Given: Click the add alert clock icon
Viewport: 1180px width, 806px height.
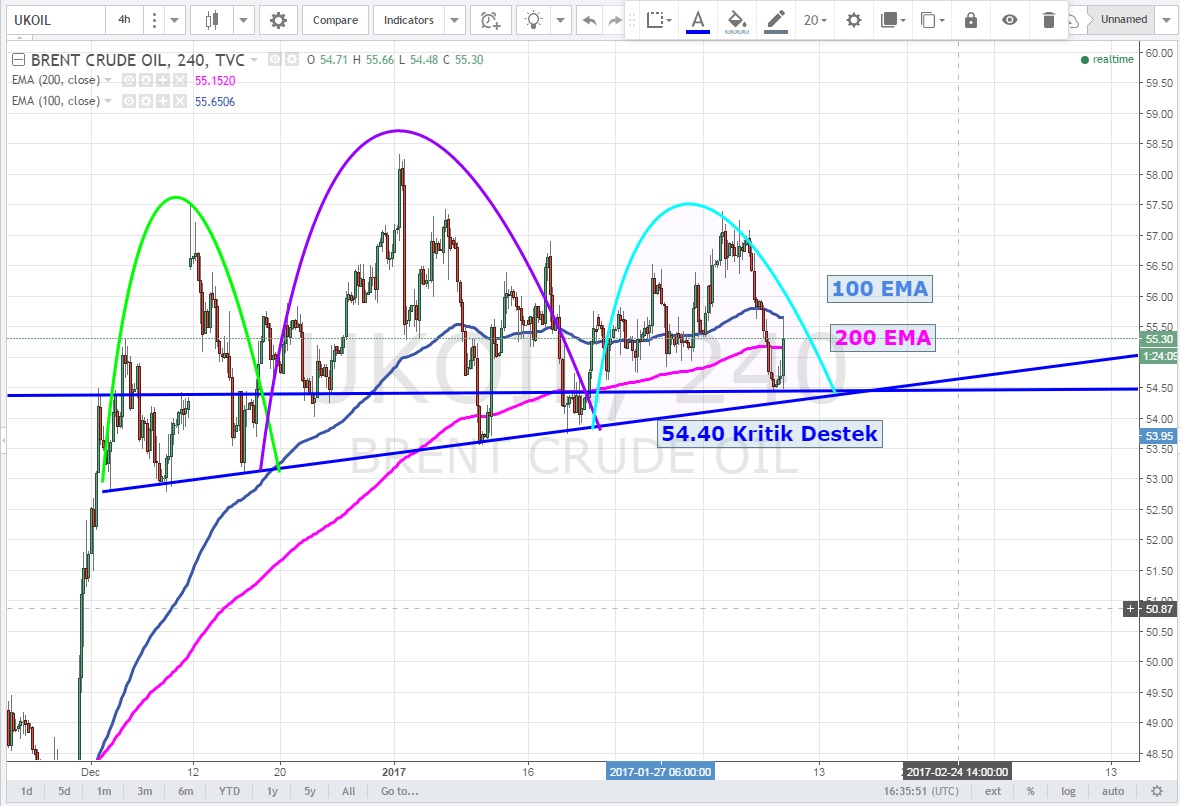Looking at the screenshot, I should pyautogui.click(x=489, y=20).
